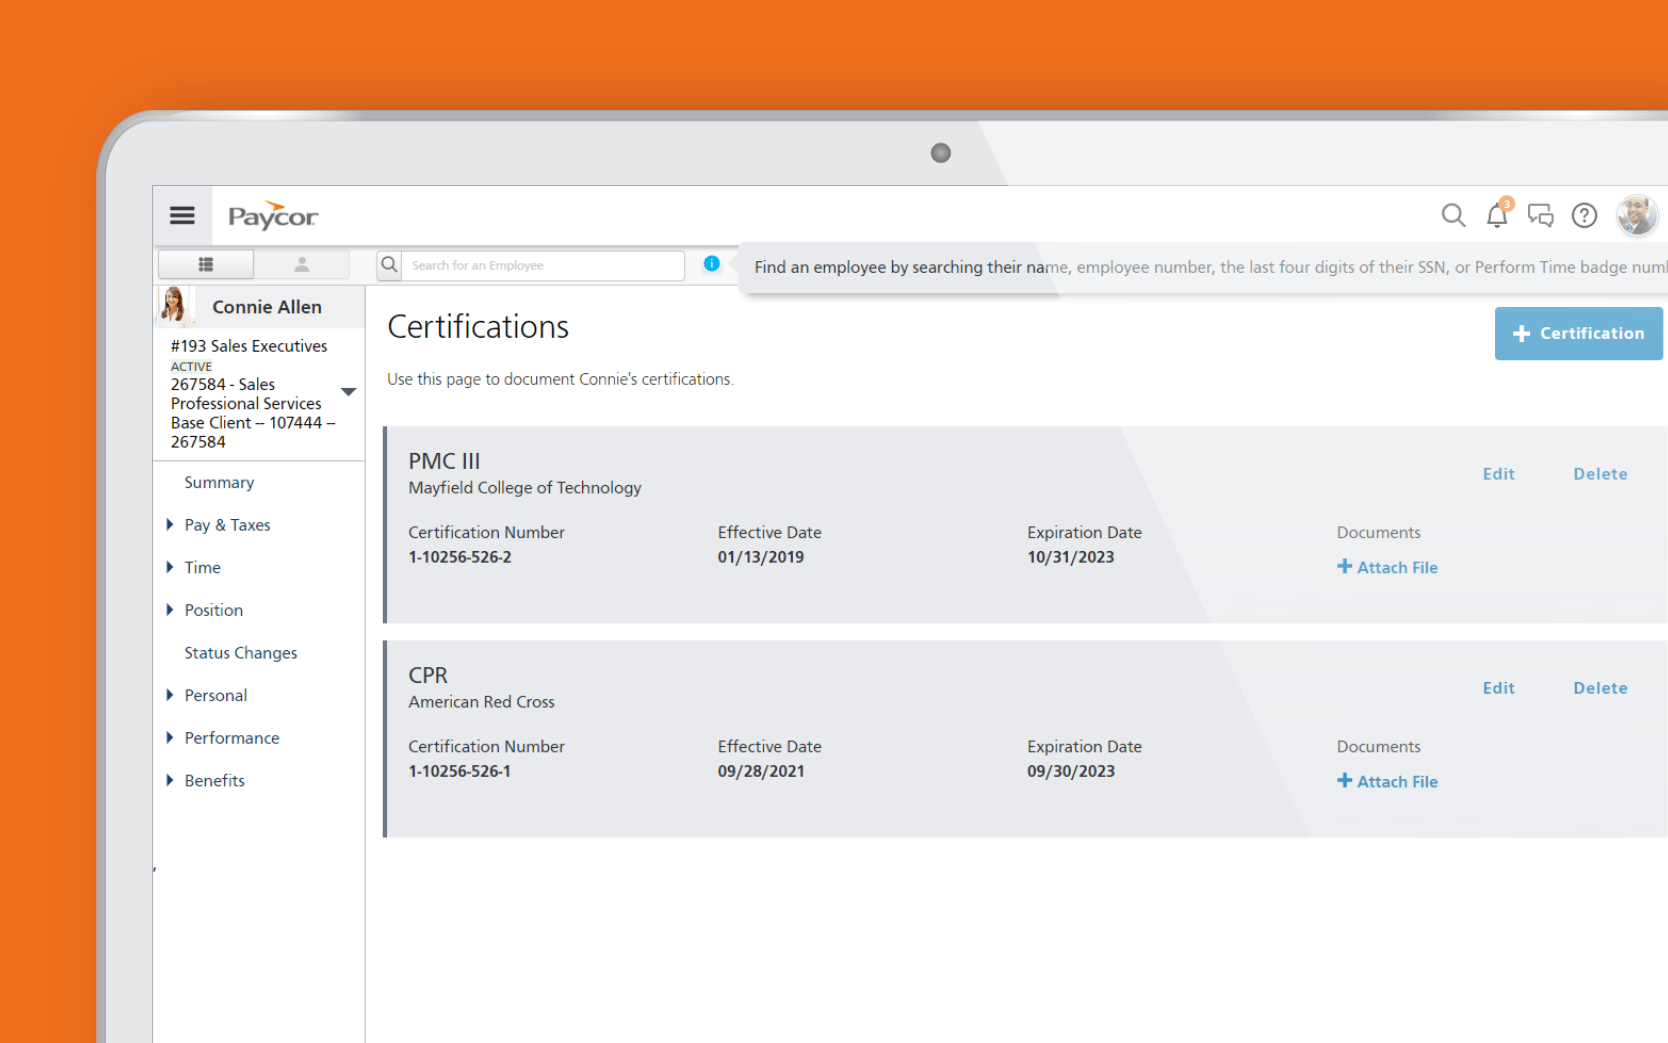Screen dimensions: 1668x1043
Task: Open the chat messages icon
Action: pos(1540,215)
